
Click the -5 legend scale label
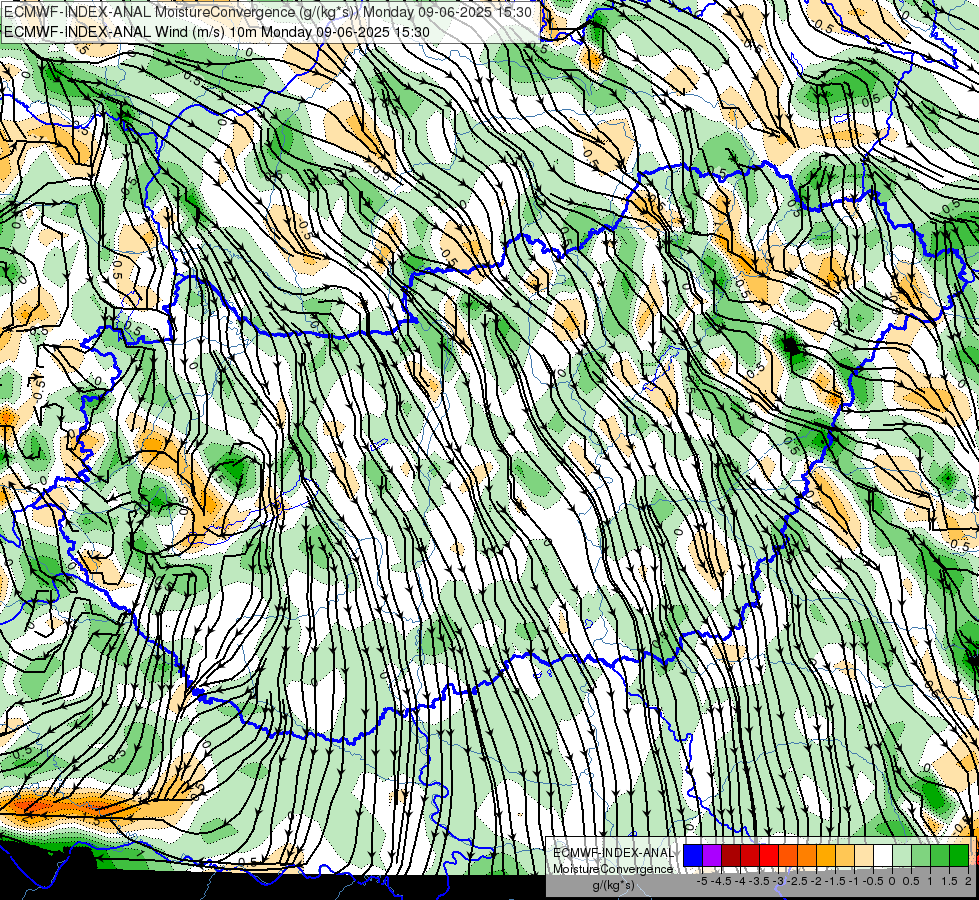click(702, 881)
